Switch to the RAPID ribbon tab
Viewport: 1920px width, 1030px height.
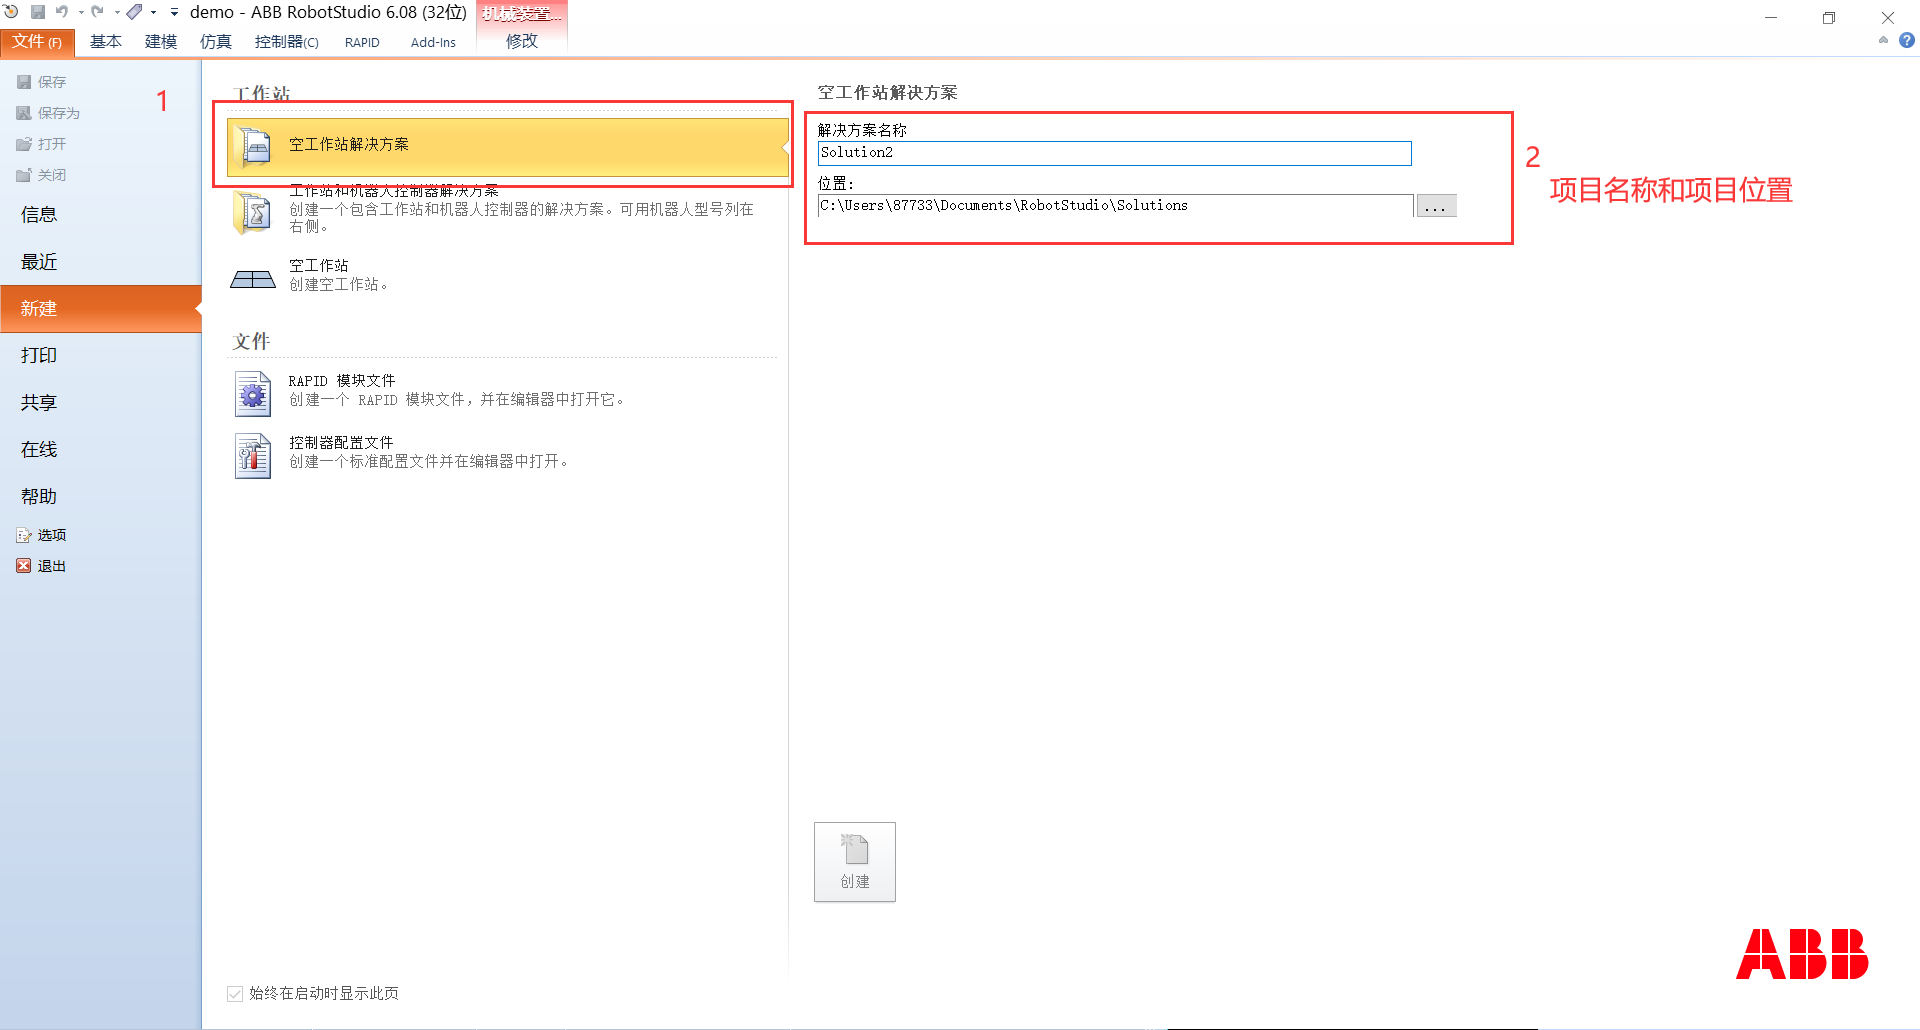(362, 42)
